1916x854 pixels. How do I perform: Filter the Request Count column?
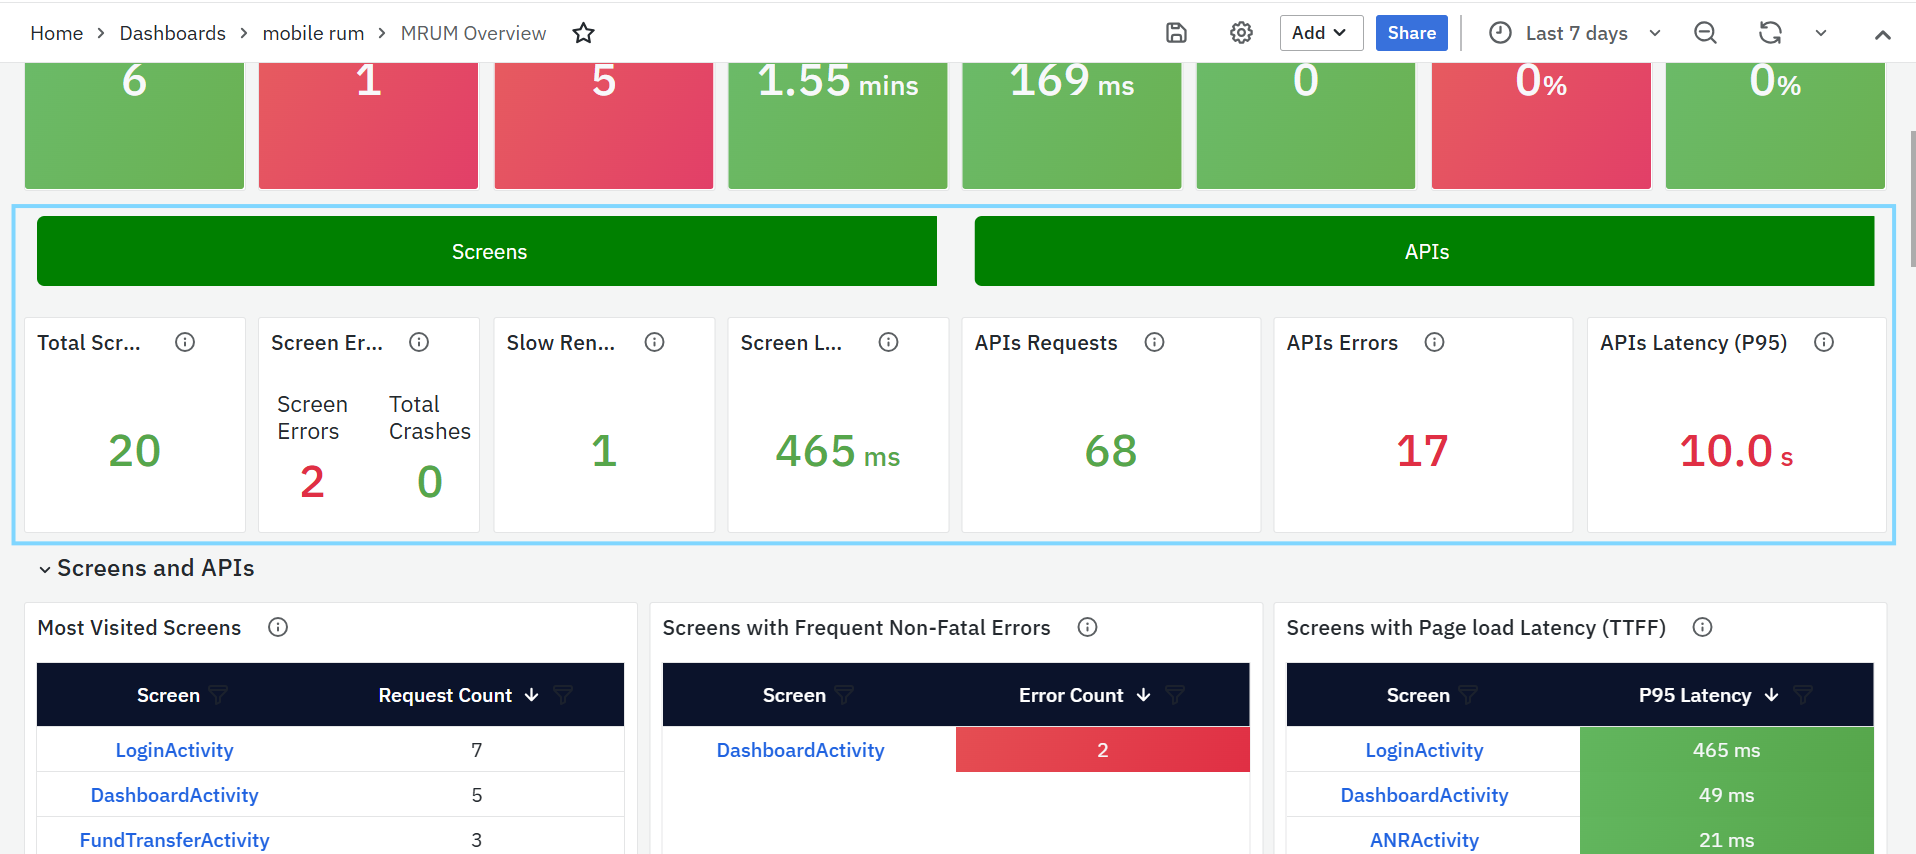pos(563,695)
